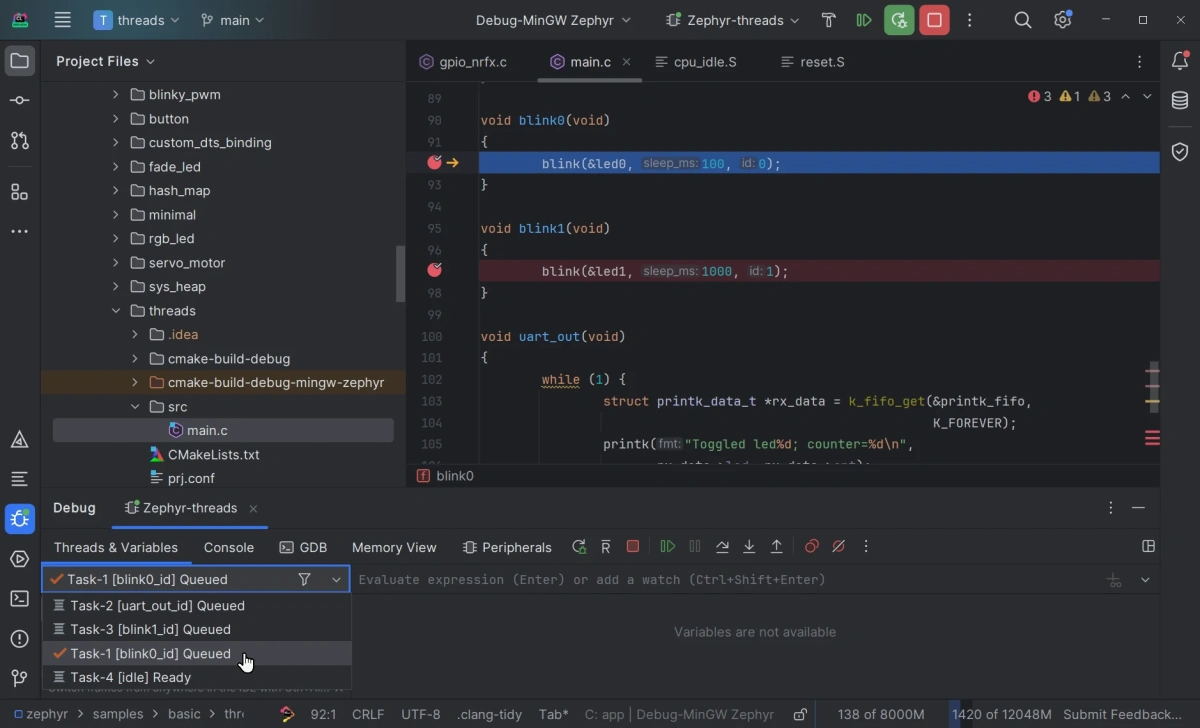Click the Build hammer icon

(x=828, y=20)
